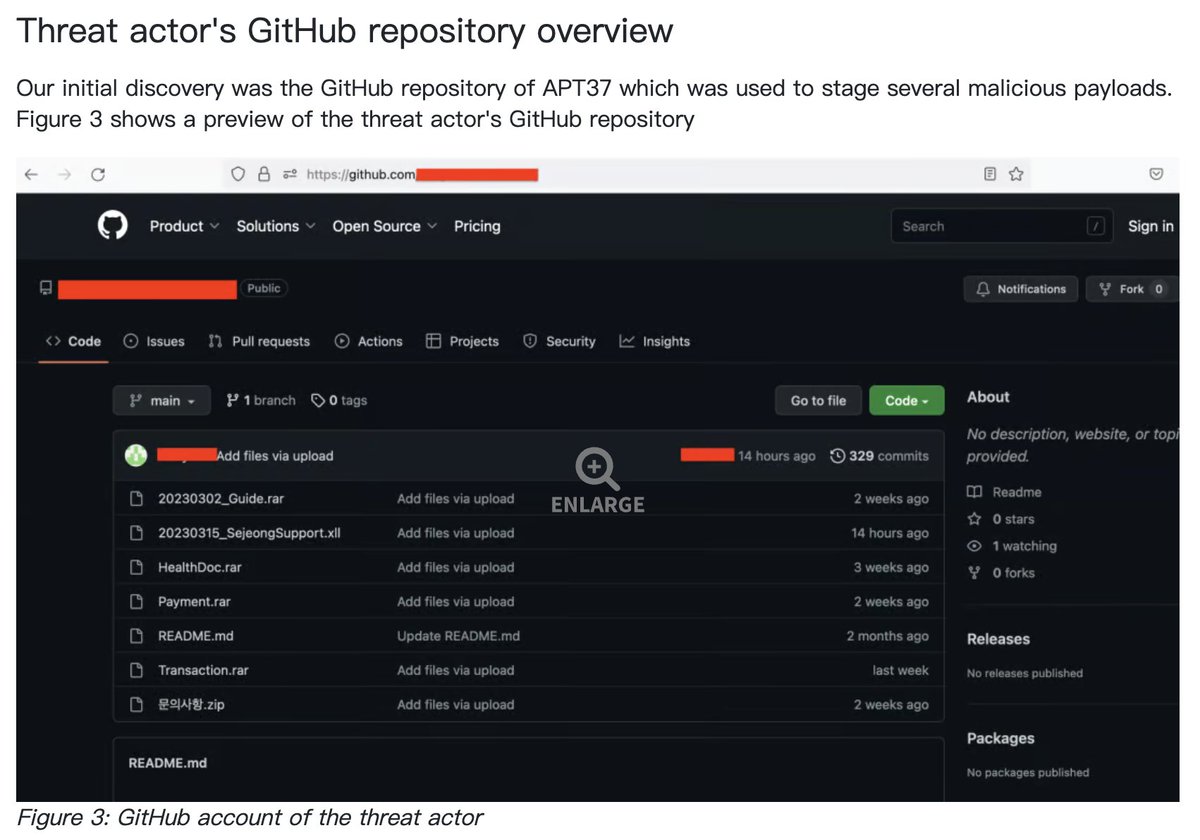1200x840 pixels.
Task: Open the main branch selector dropdown
Action: tap(161, 400)
